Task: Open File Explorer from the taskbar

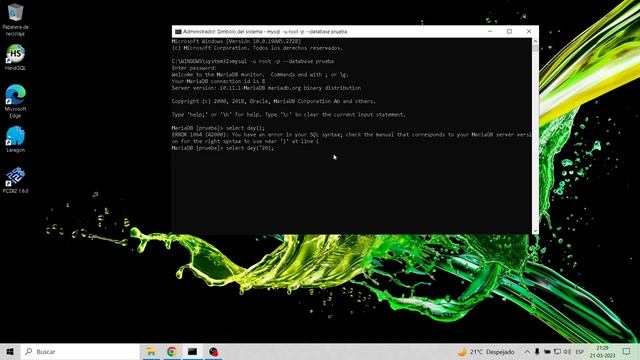Action: [x=151, y=351]
